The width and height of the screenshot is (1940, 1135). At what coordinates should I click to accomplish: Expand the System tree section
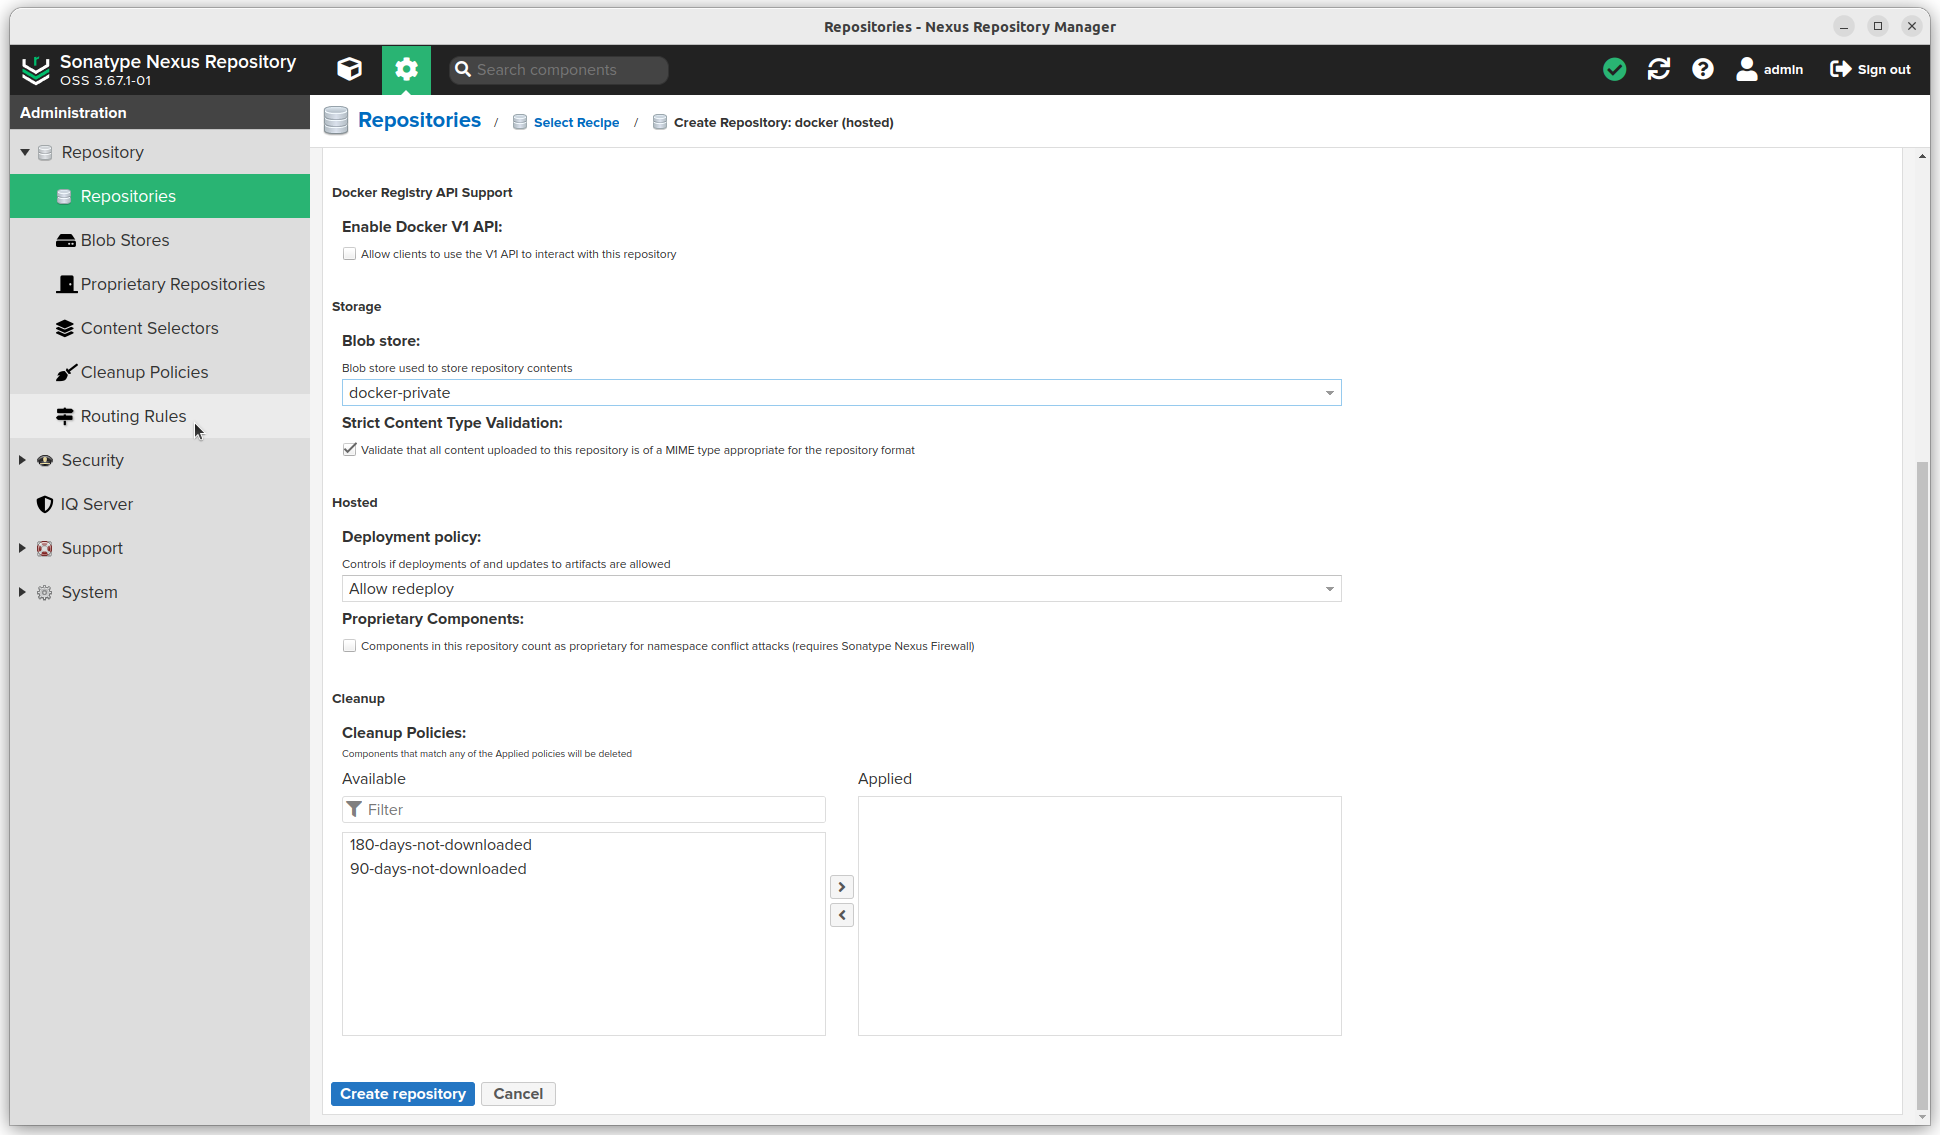(x=22, y=592)
